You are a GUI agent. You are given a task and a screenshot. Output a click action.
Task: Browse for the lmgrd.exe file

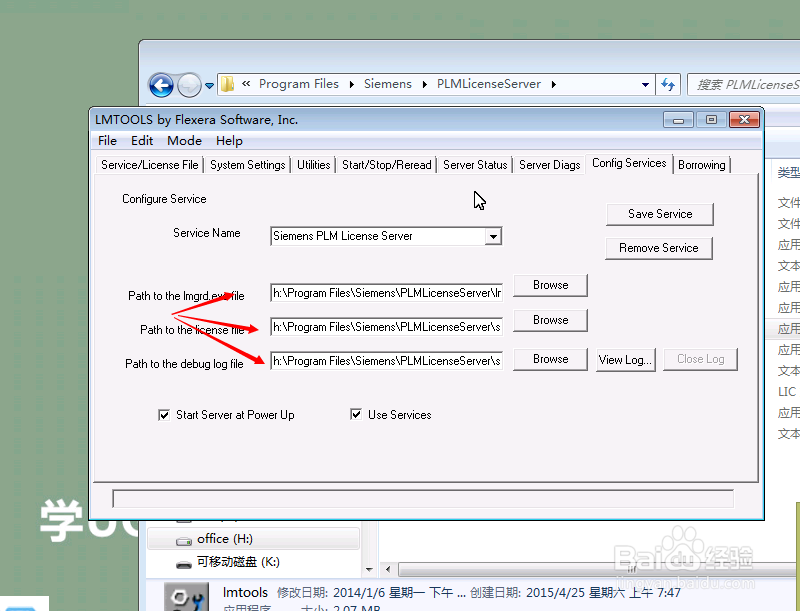550,285
